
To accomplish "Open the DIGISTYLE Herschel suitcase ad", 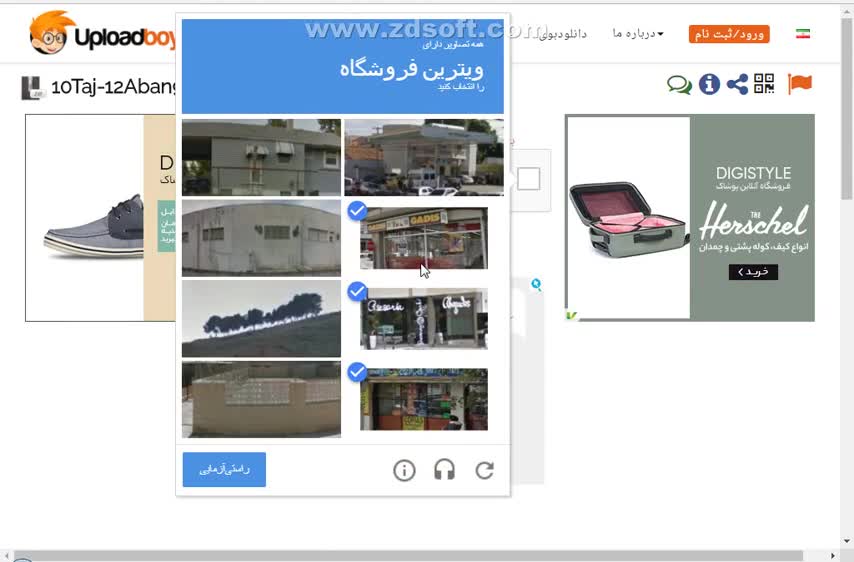I will (690, 217).
